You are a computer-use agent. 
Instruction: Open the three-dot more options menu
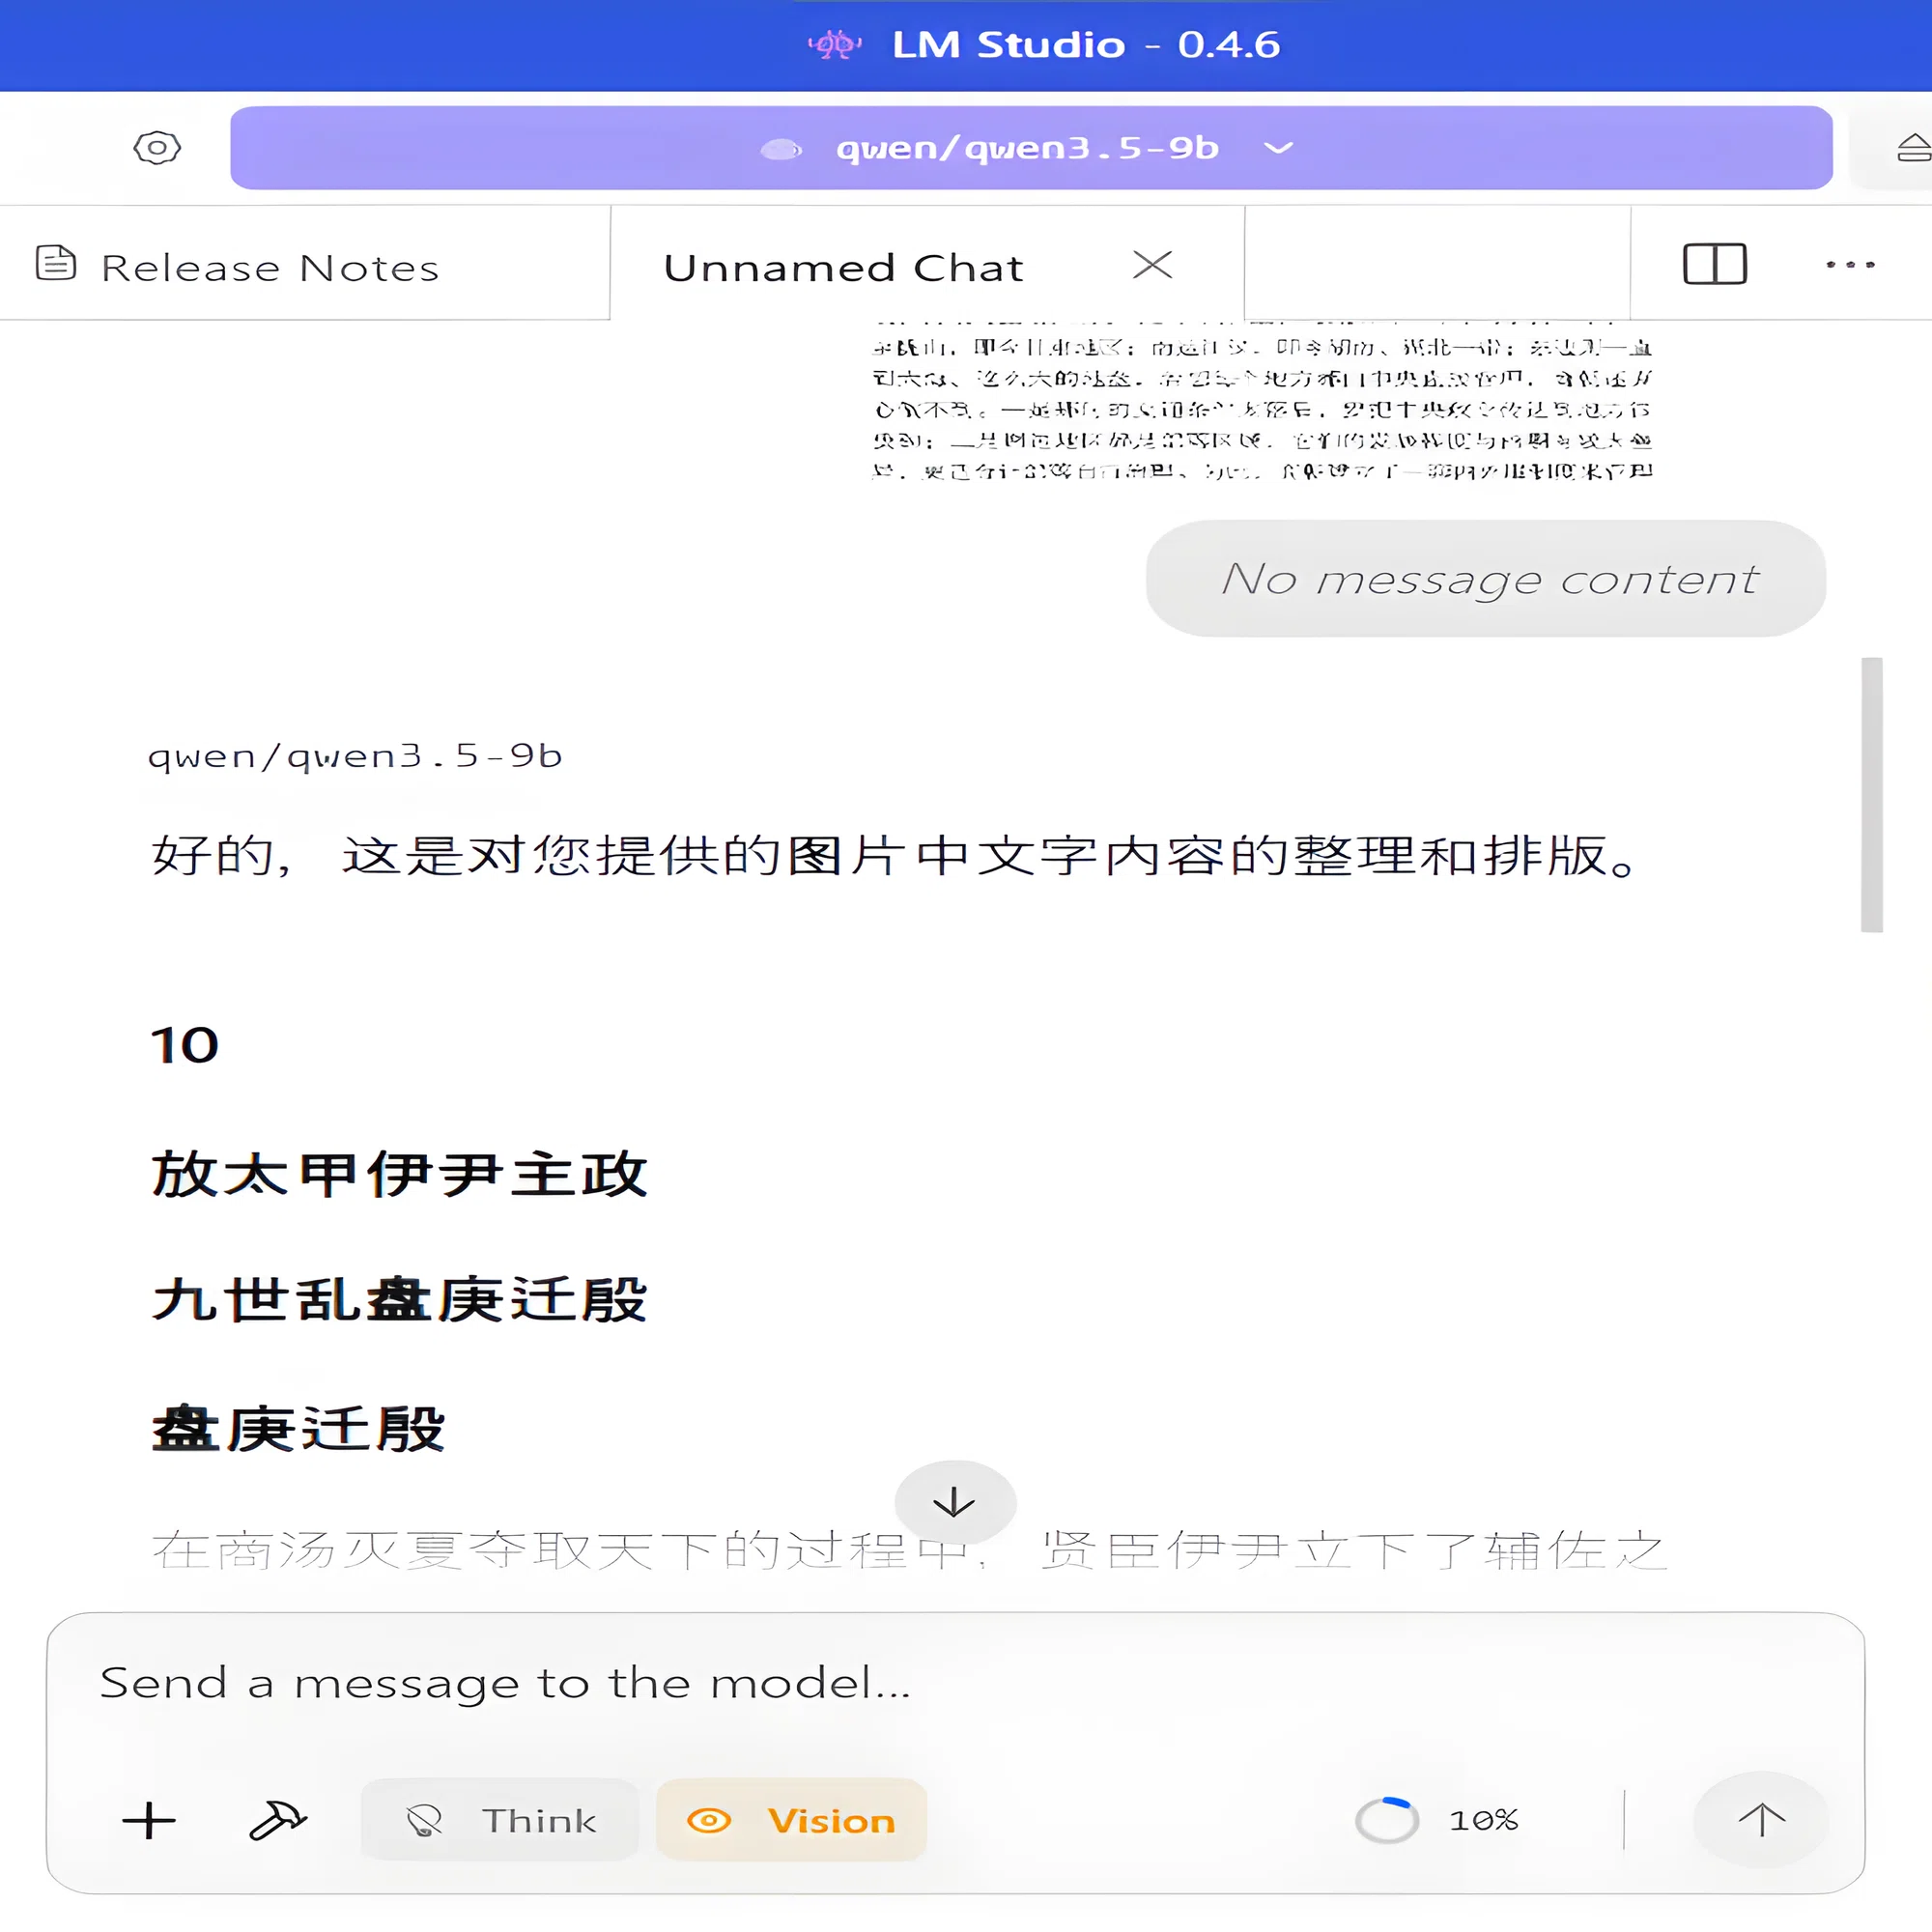click(1850, 265)
